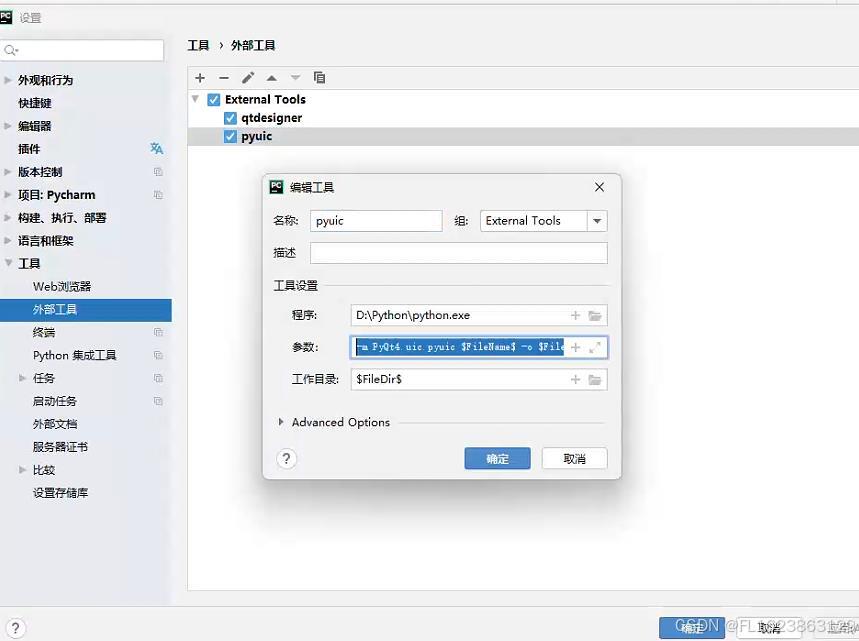Select the pyuic row in the tools list
Viewport: 859px width, 641px height.
[523, 136]
